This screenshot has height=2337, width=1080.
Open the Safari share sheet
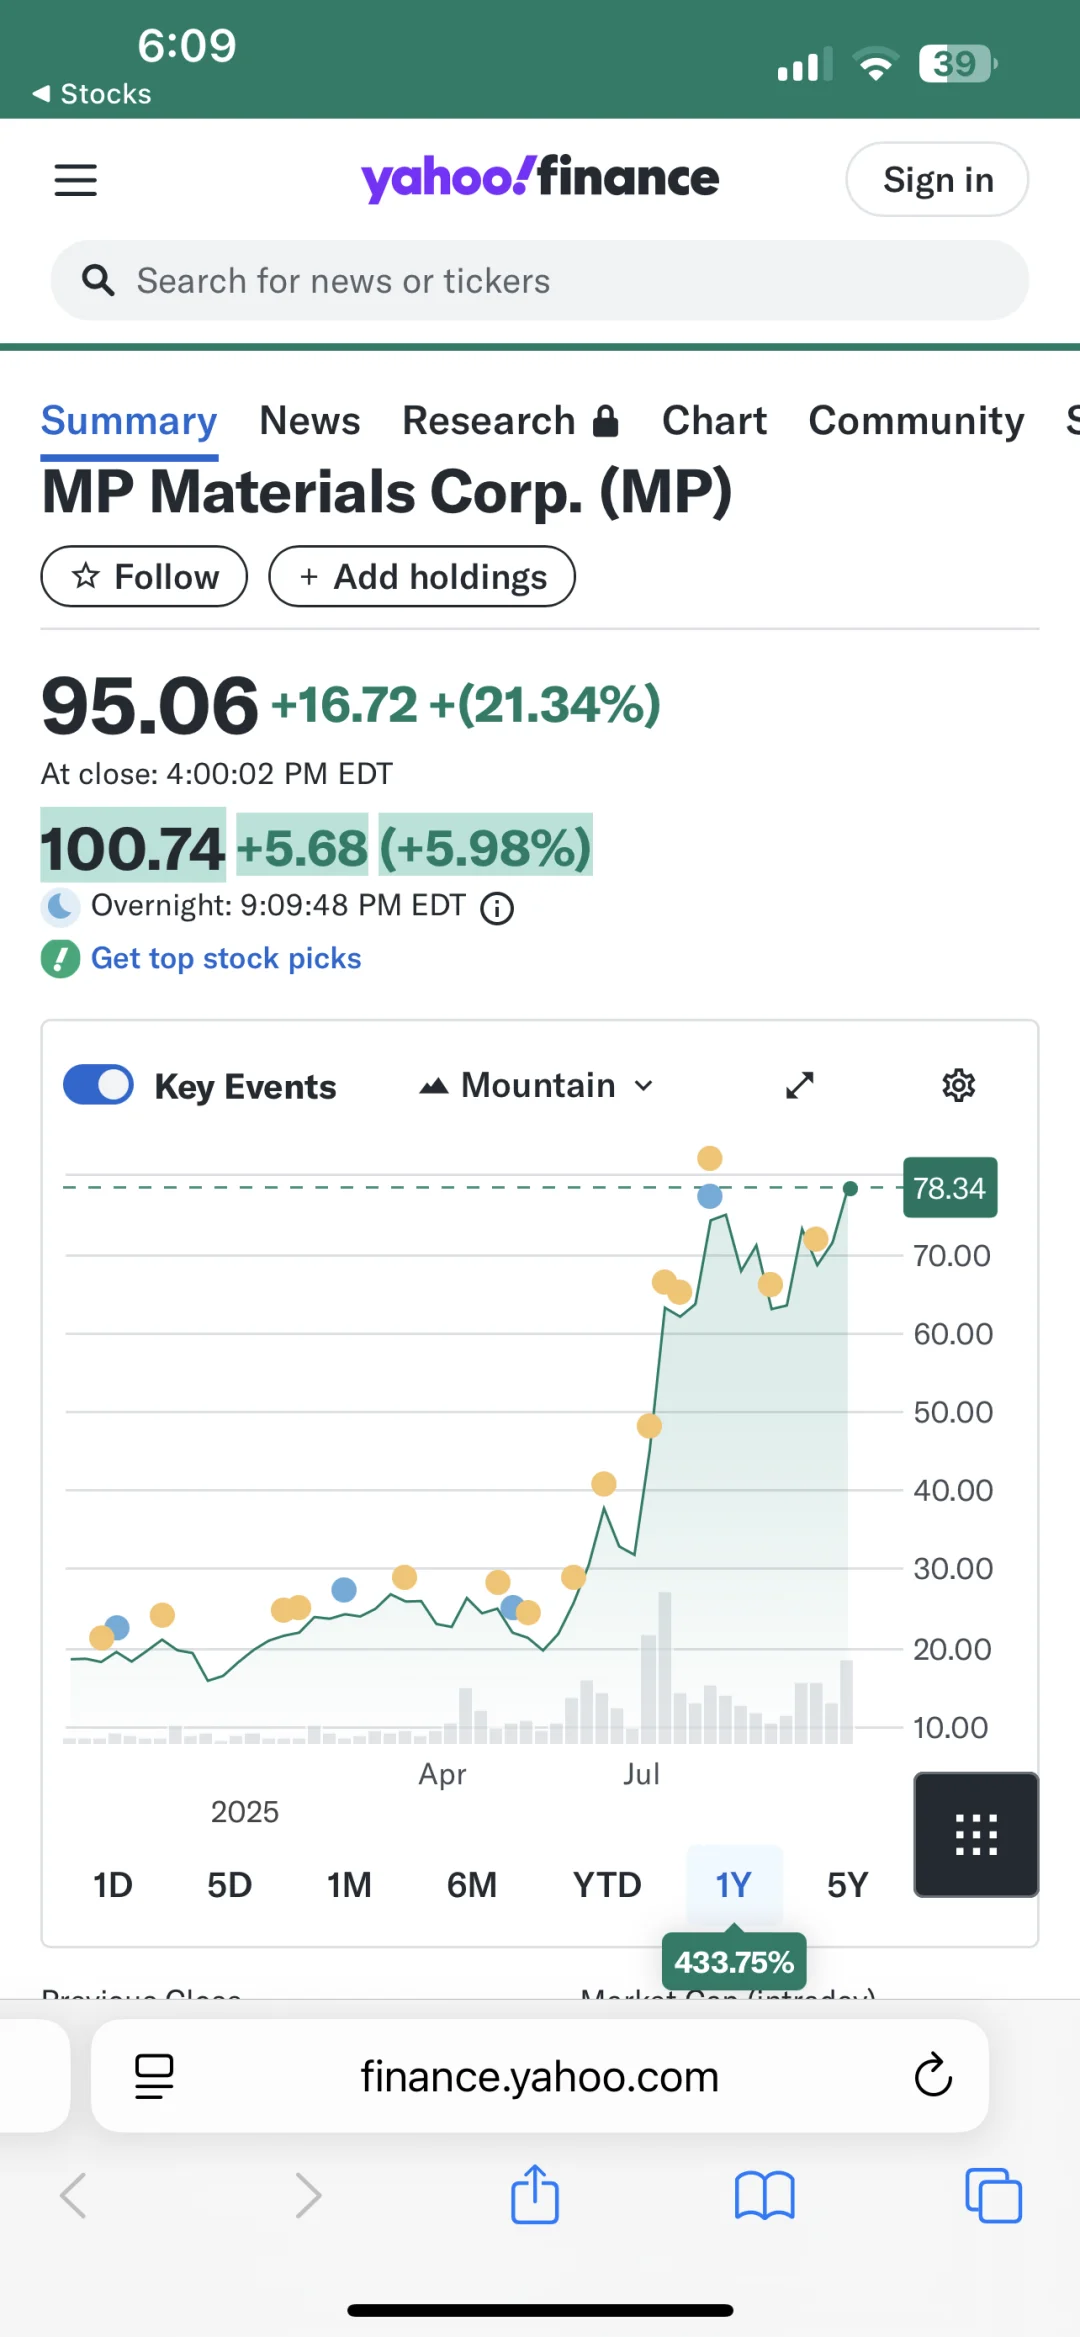click(x=535, y=2194)
